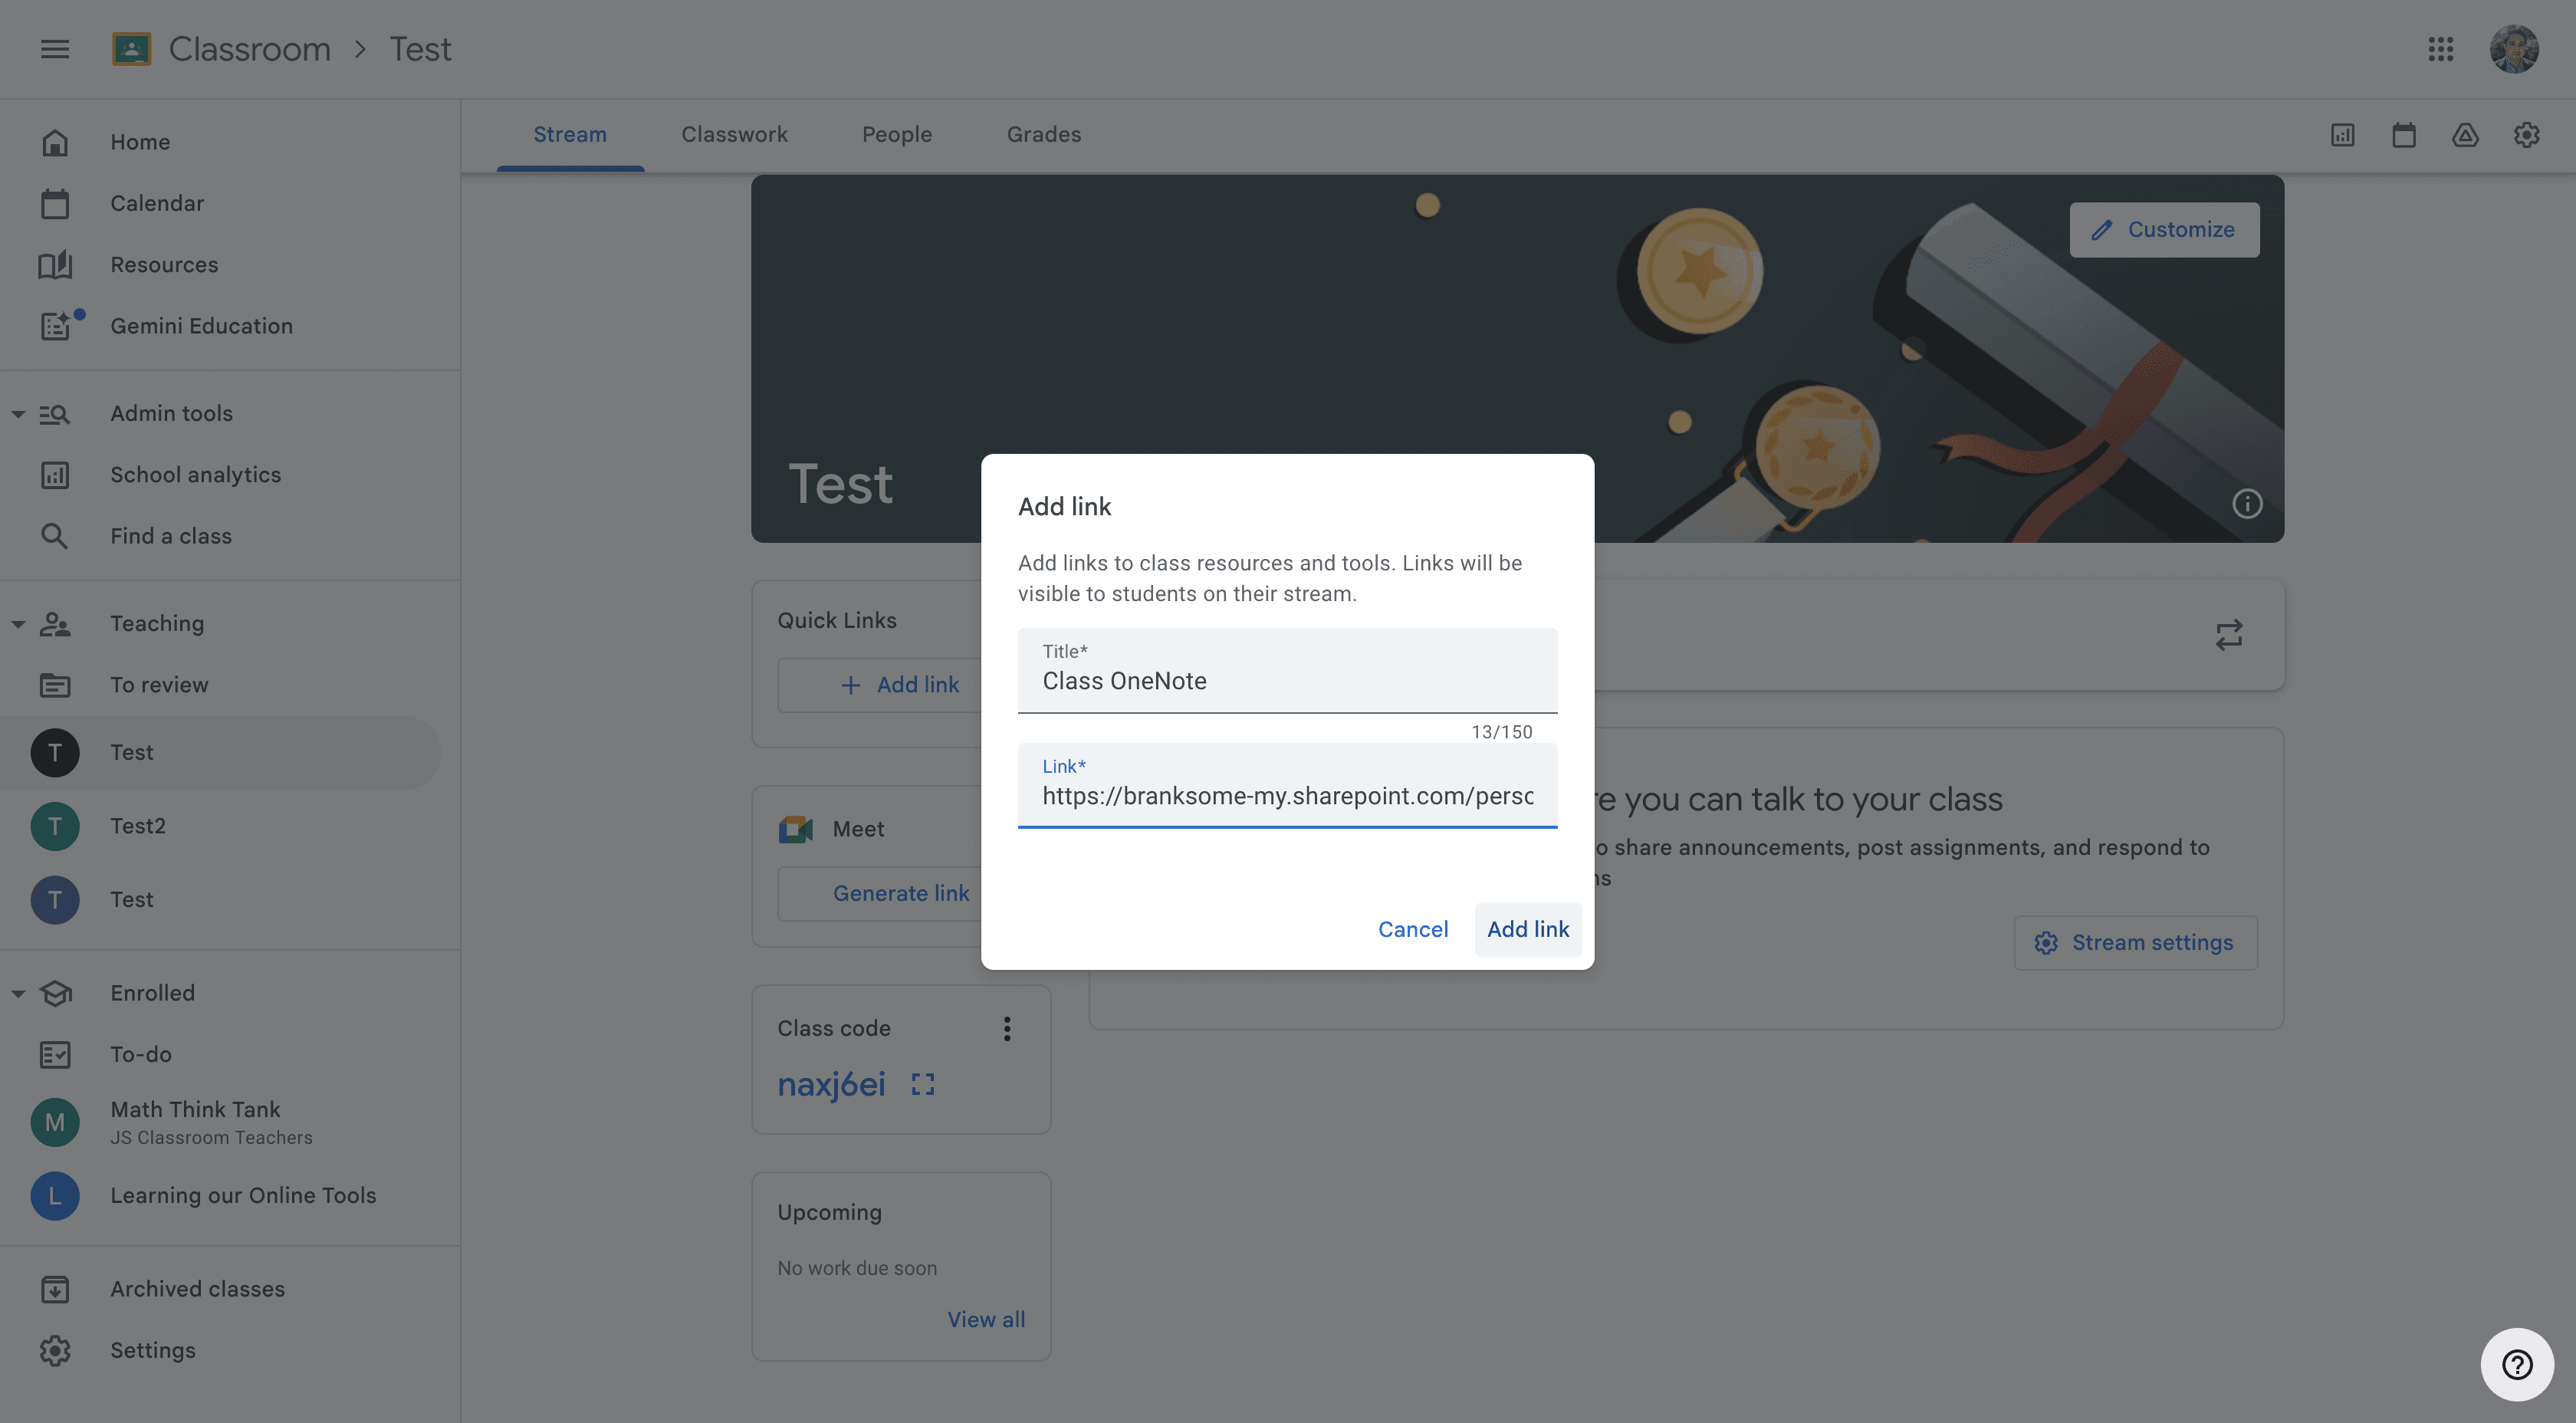Switch to the Classwork tab
Viewport: 2576px width, 1423px height.
(734, 134)
